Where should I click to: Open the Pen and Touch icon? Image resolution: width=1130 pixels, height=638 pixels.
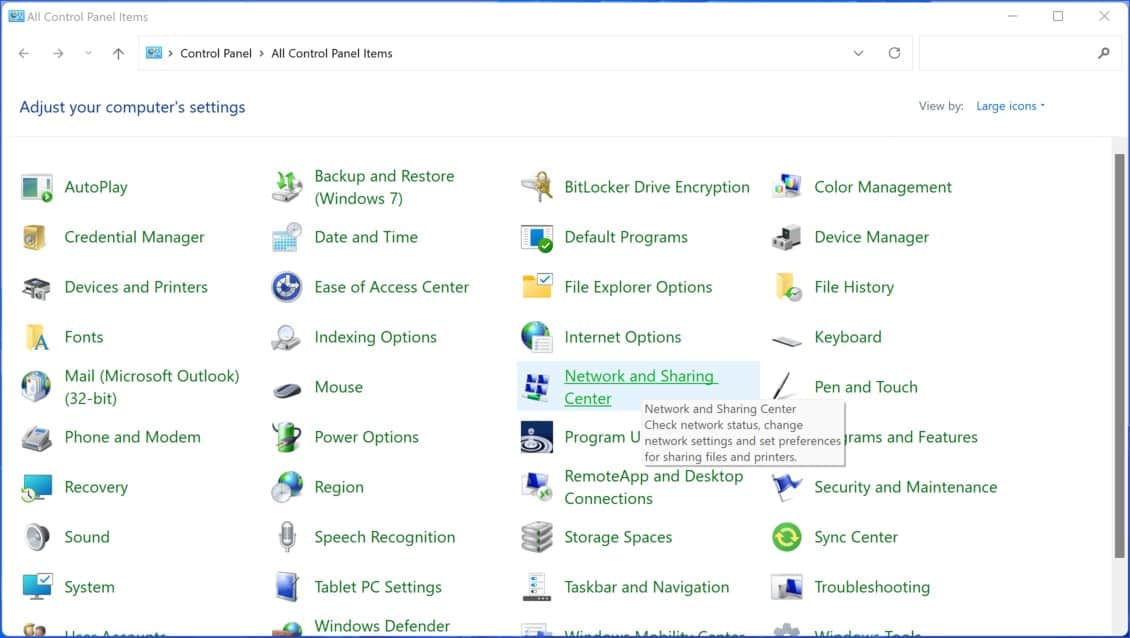[x=784, y=386]
